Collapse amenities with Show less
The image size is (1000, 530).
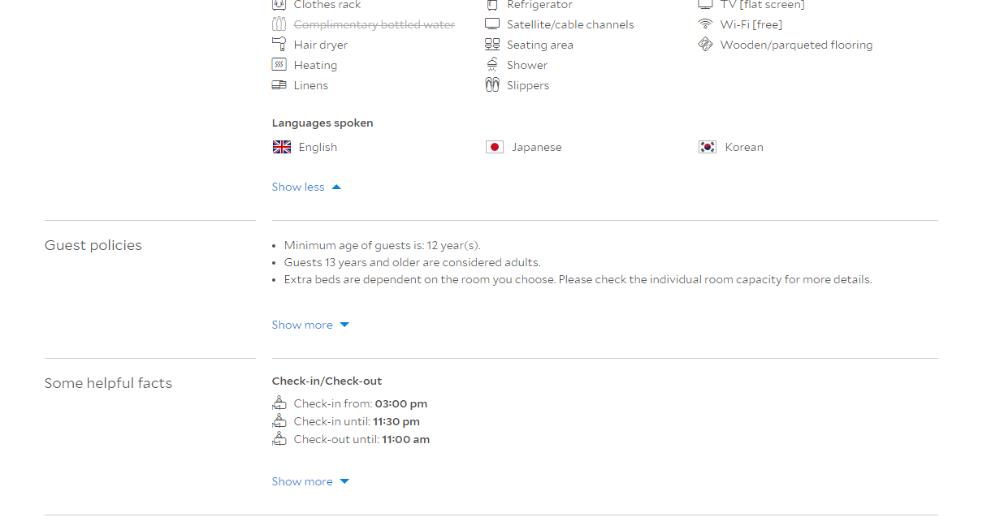306,187
